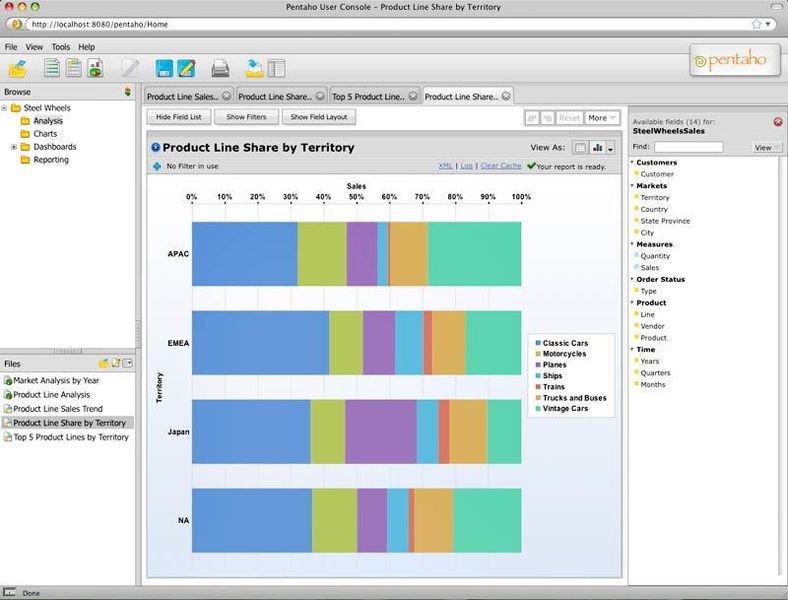Click the refresh icon in Browse header
This screenshot has width=788, height=600.
[x=128, y=91]
